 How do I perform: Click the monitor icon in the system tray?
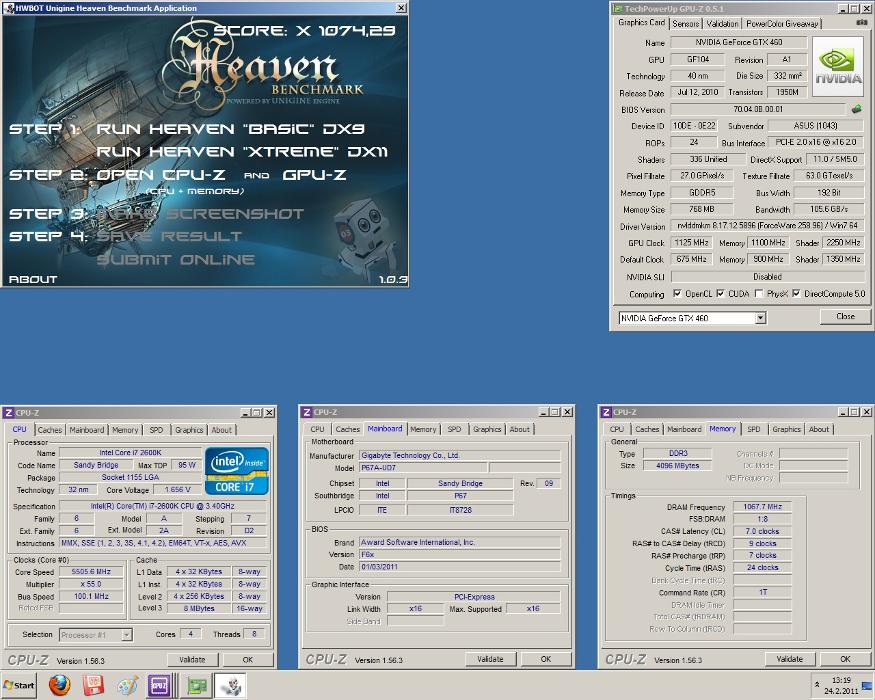[867, 685]
